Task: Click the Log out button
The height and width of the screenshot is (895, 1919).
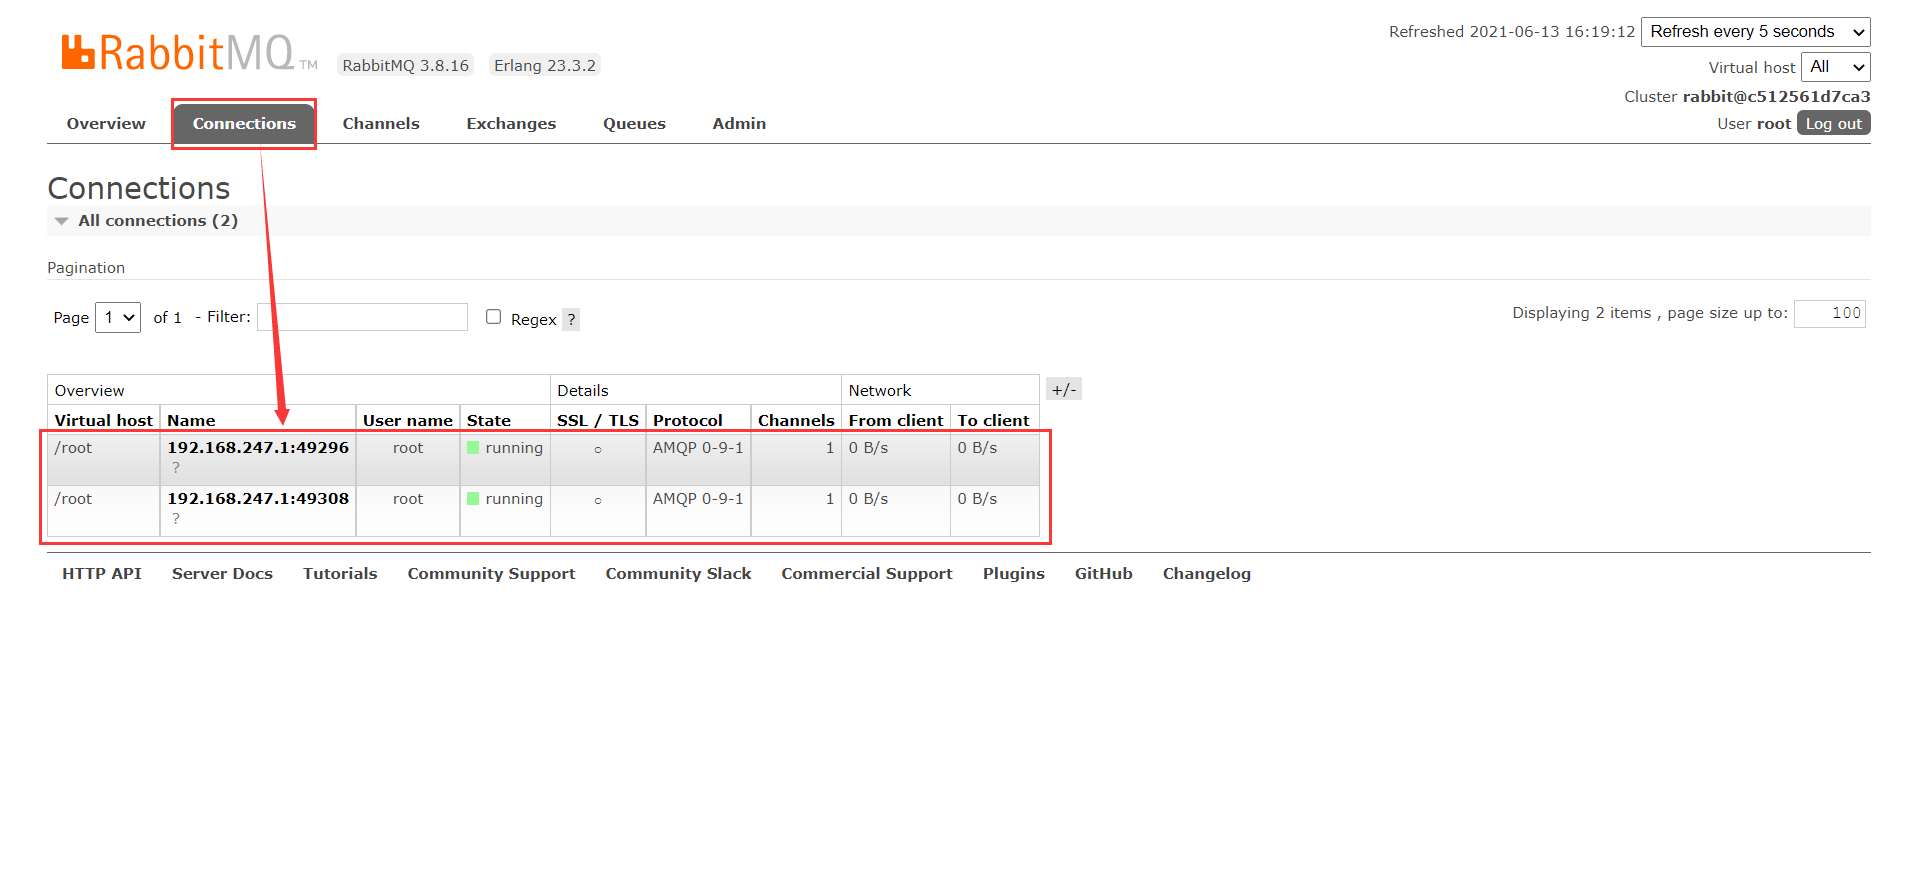Action: (1833, 123)
